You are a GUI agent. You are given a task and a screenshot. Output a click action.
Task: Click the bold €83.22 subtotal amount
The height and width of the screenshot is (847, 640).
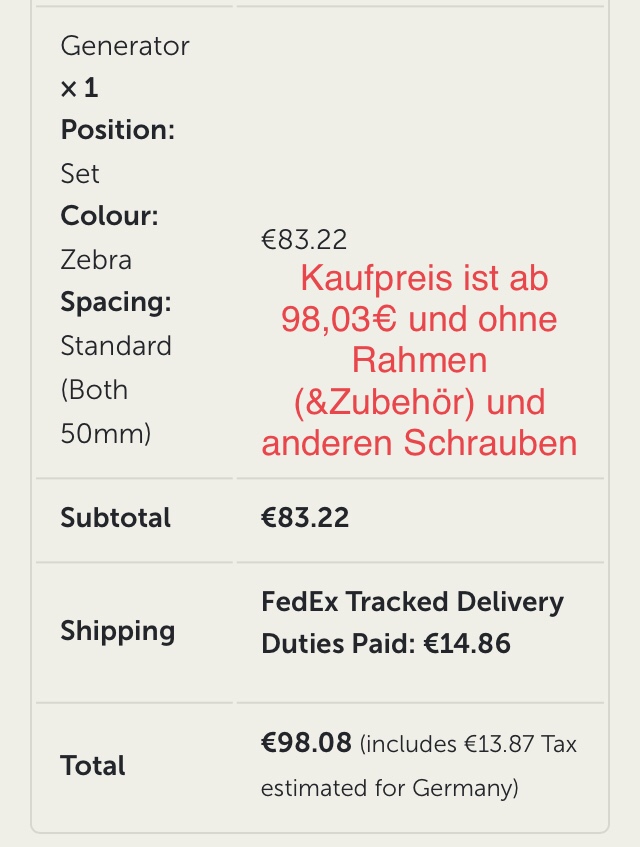point(305,517)
